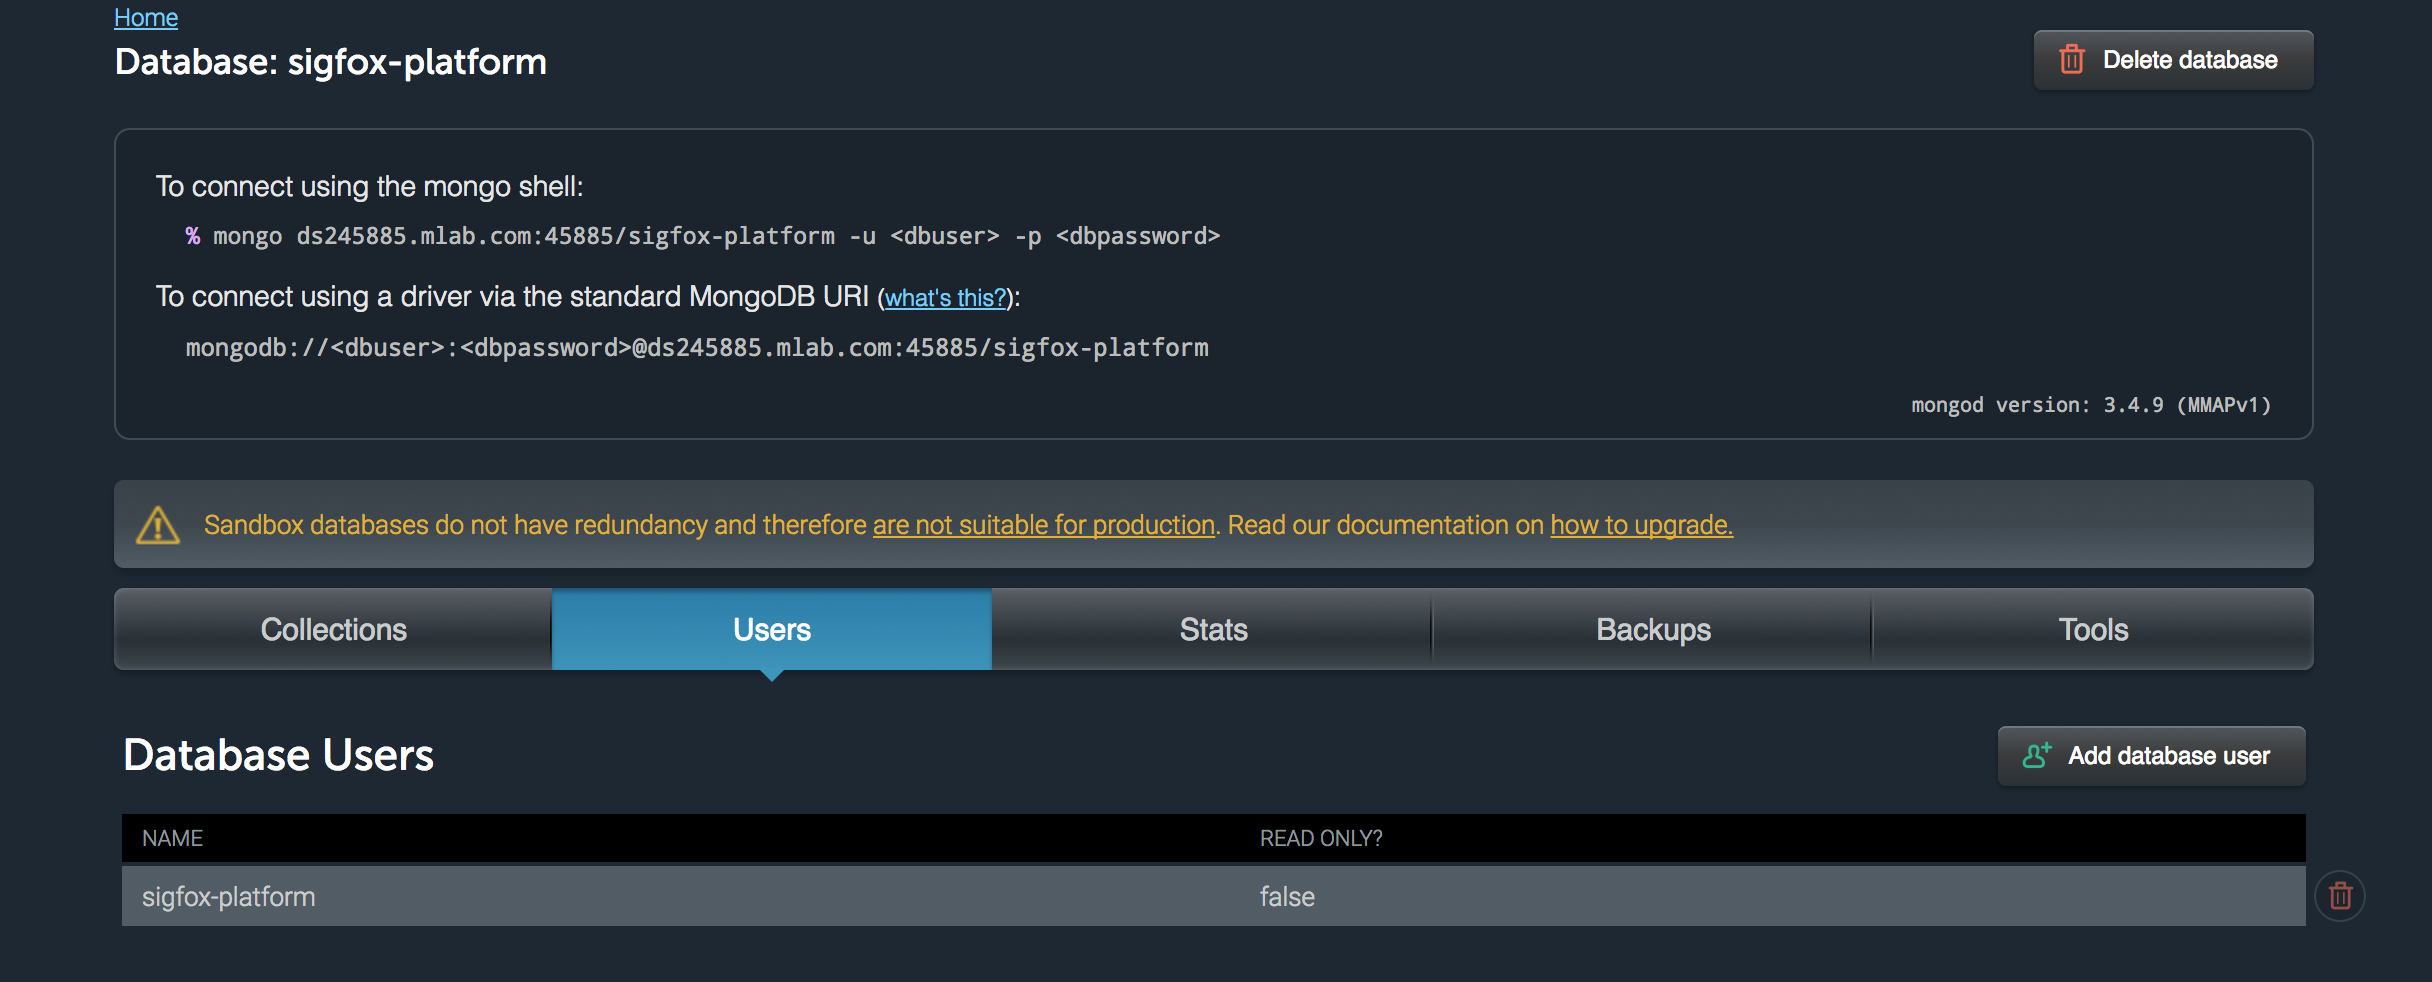Click the warning triangle icon in the sandbox notice

[x=158, y=525]
